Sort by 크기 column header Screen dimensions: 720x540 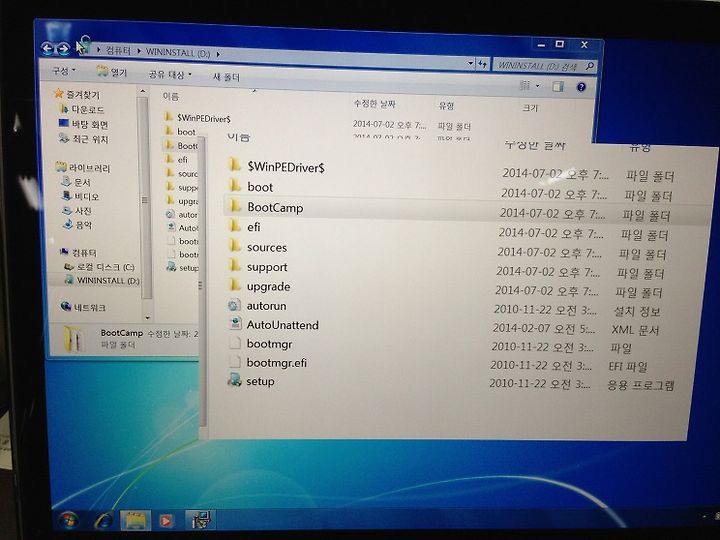pos(530,108)
